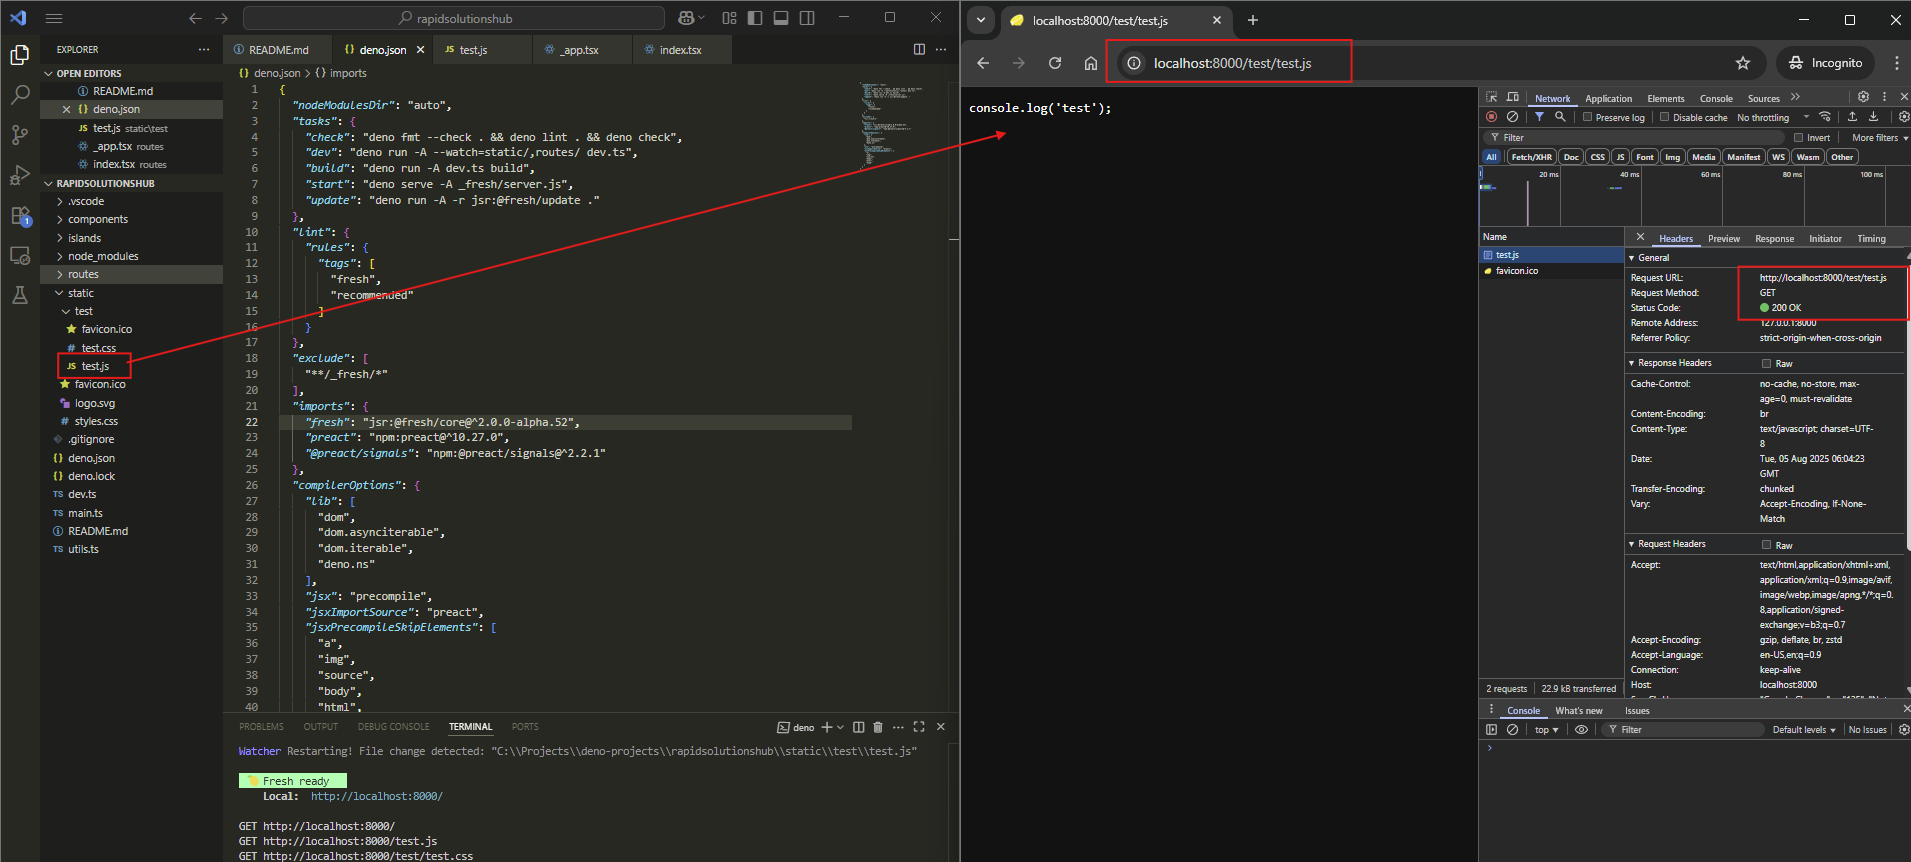This screenshot has height=862, width=1911.
Task: Click the Chrome address bar URL
Action: pyautogui.click(x=1232, y=63)
